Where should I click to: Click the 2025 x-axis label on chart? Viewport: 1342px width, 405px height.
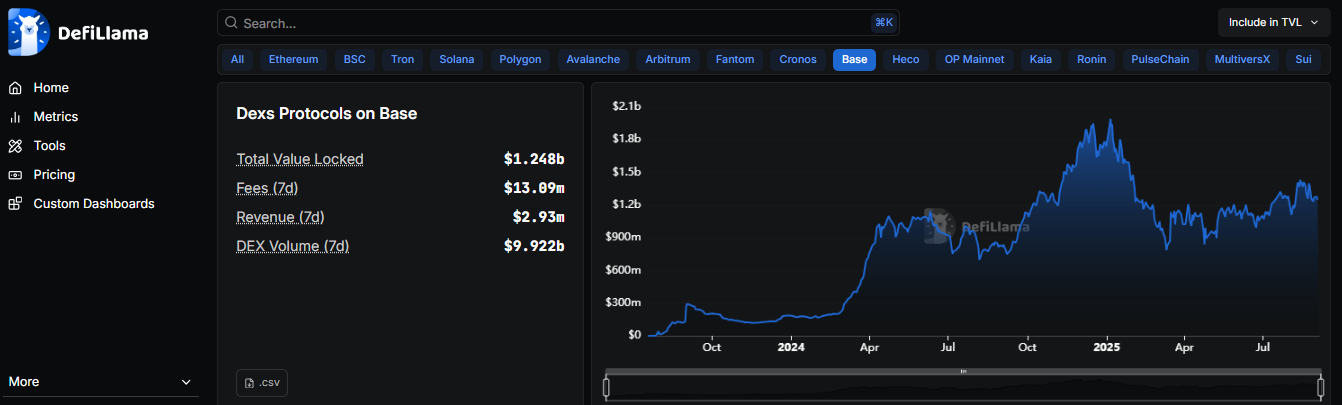(x=1107, y=348)
